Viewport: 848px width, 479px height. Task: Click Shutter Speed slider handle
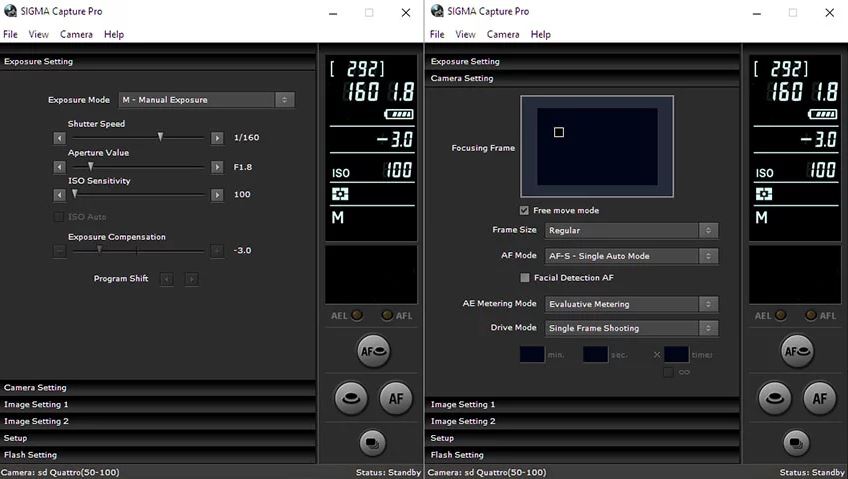coord(160,137)
